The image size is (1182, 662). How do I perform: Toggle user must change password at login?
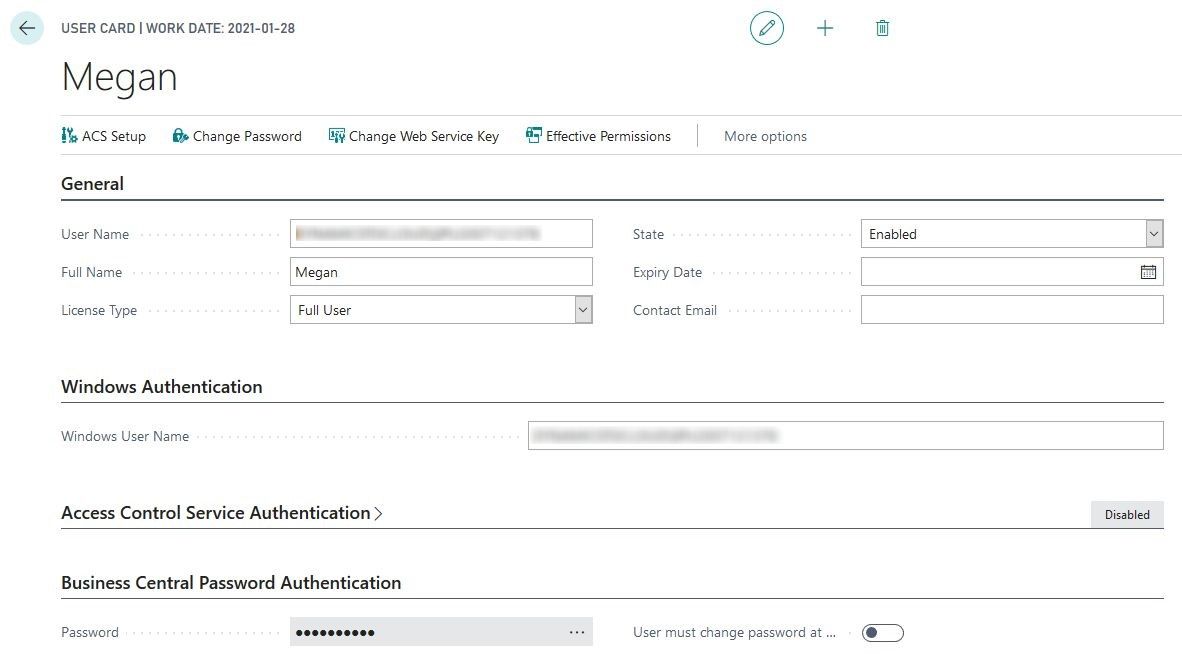(x=882, y=632)
